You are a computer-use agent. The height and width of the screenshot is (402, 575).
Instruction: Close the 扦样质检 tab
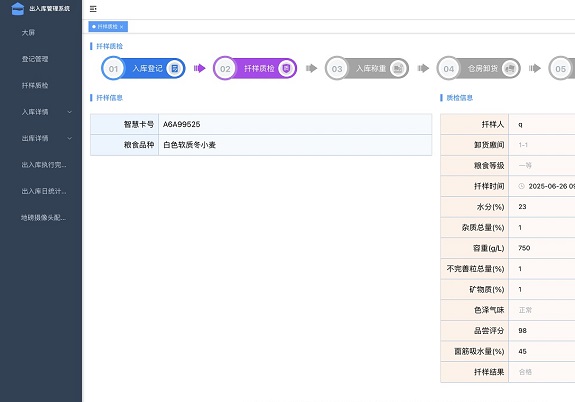point(121,27)
